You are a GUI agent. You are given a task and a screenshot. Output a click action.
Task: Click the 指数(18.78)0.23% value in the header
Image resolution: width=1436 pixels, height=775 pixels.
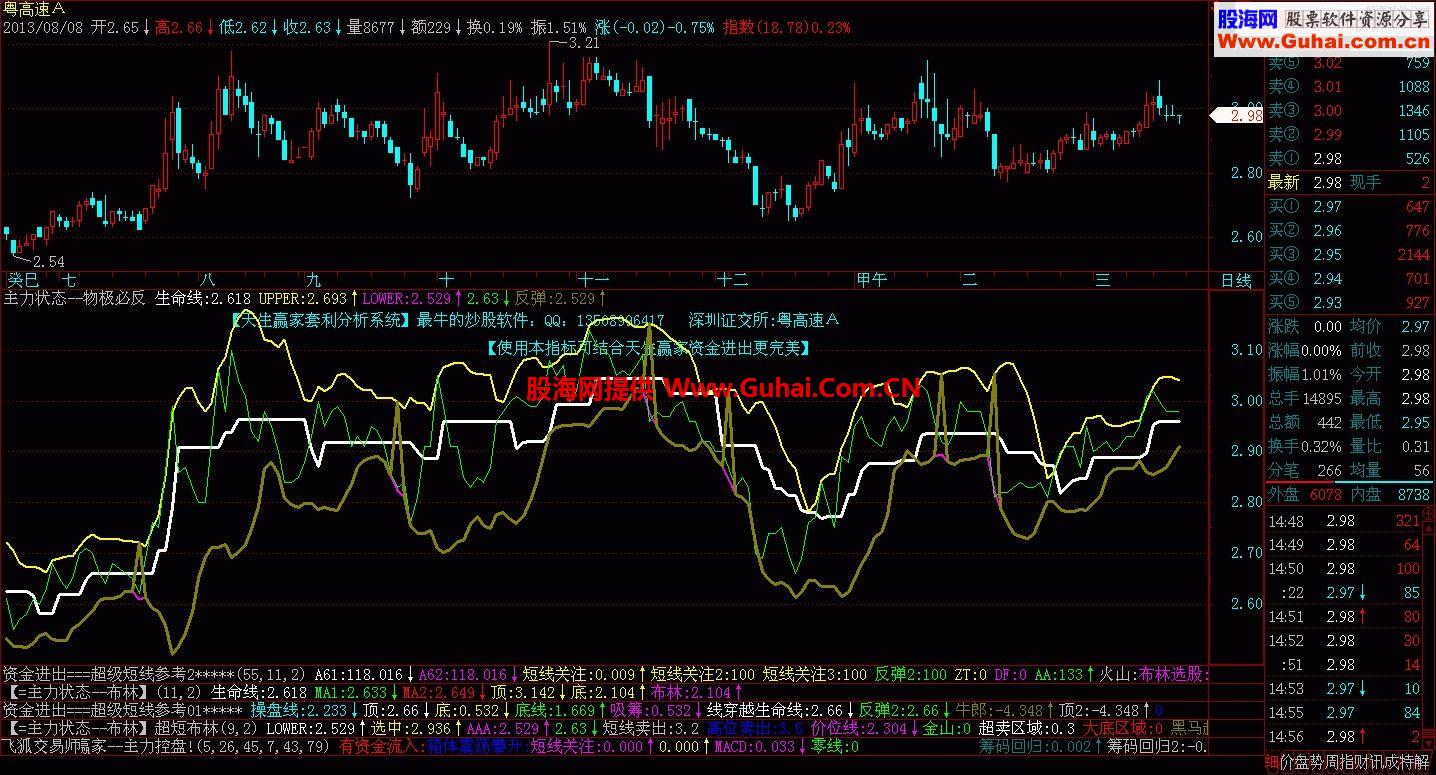tap(786, 28)
